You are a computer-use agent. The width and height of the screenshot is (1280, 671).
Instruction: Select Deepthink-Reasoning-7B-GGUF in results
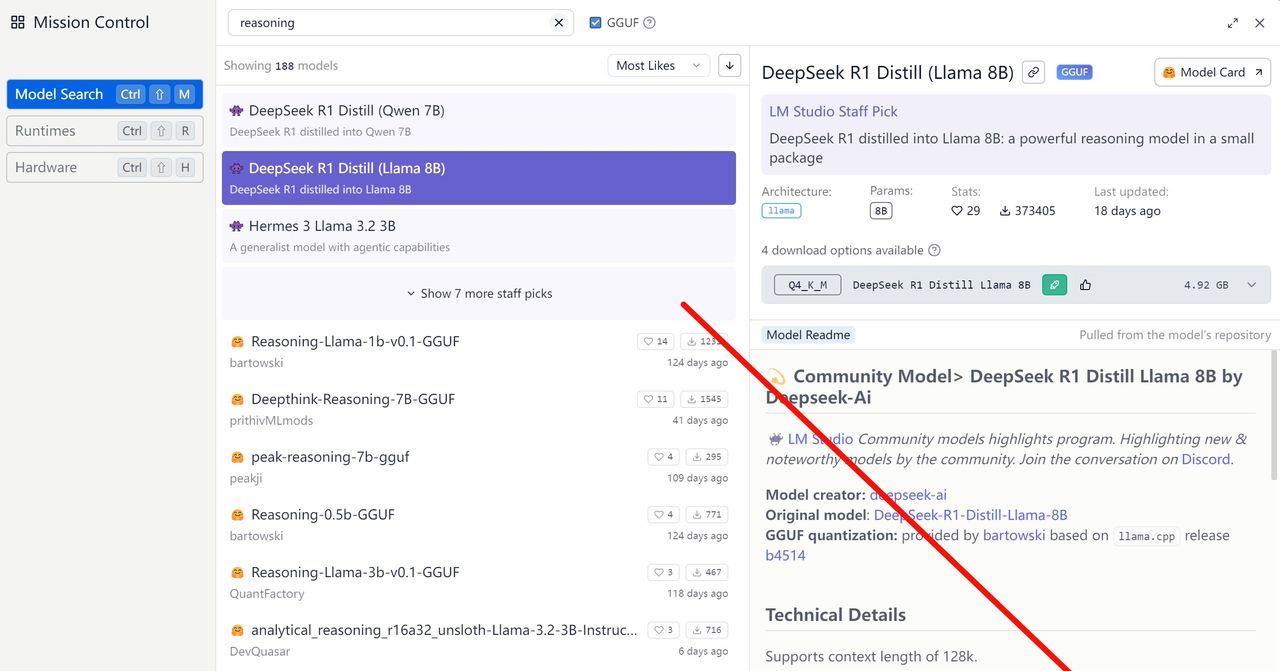[x=479, y=409]
